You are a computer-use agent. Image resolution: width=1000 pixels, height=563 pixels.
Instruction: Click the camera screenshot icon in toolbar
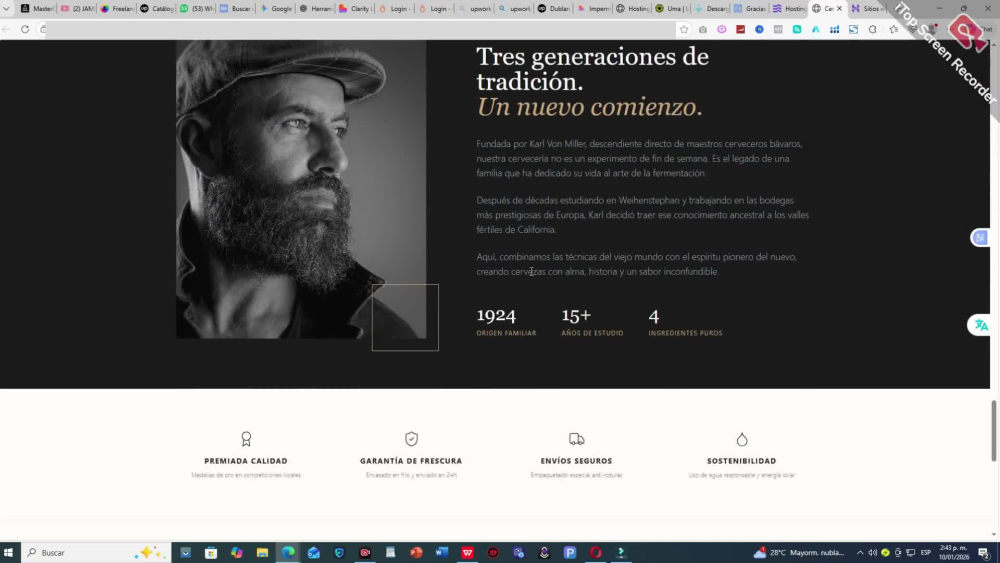pos(703,29)
